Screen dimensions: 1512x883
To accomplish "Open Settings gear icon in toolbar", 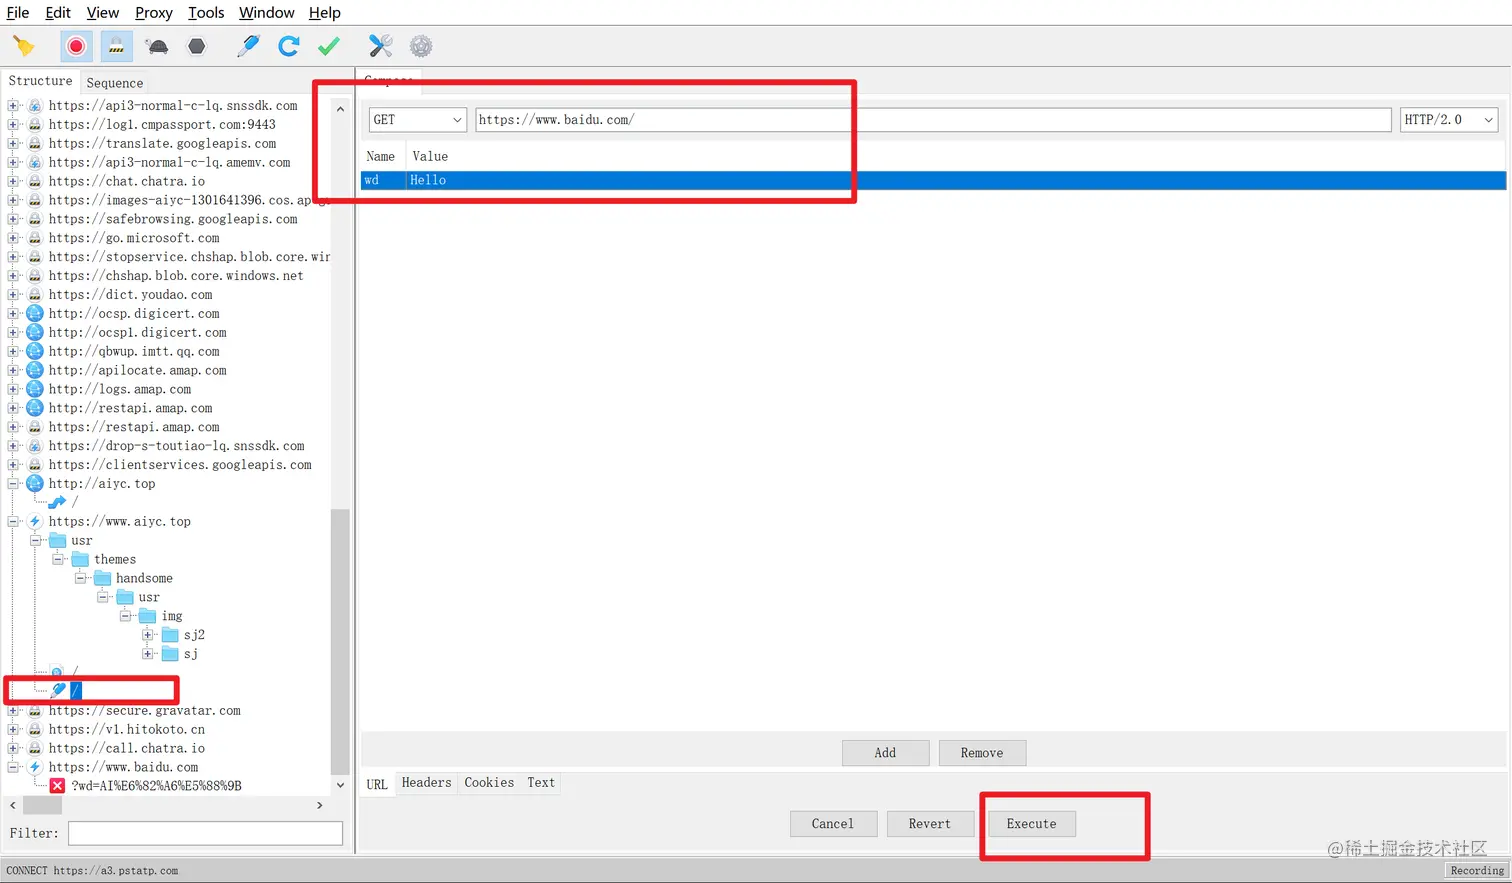I will (421, 46).
